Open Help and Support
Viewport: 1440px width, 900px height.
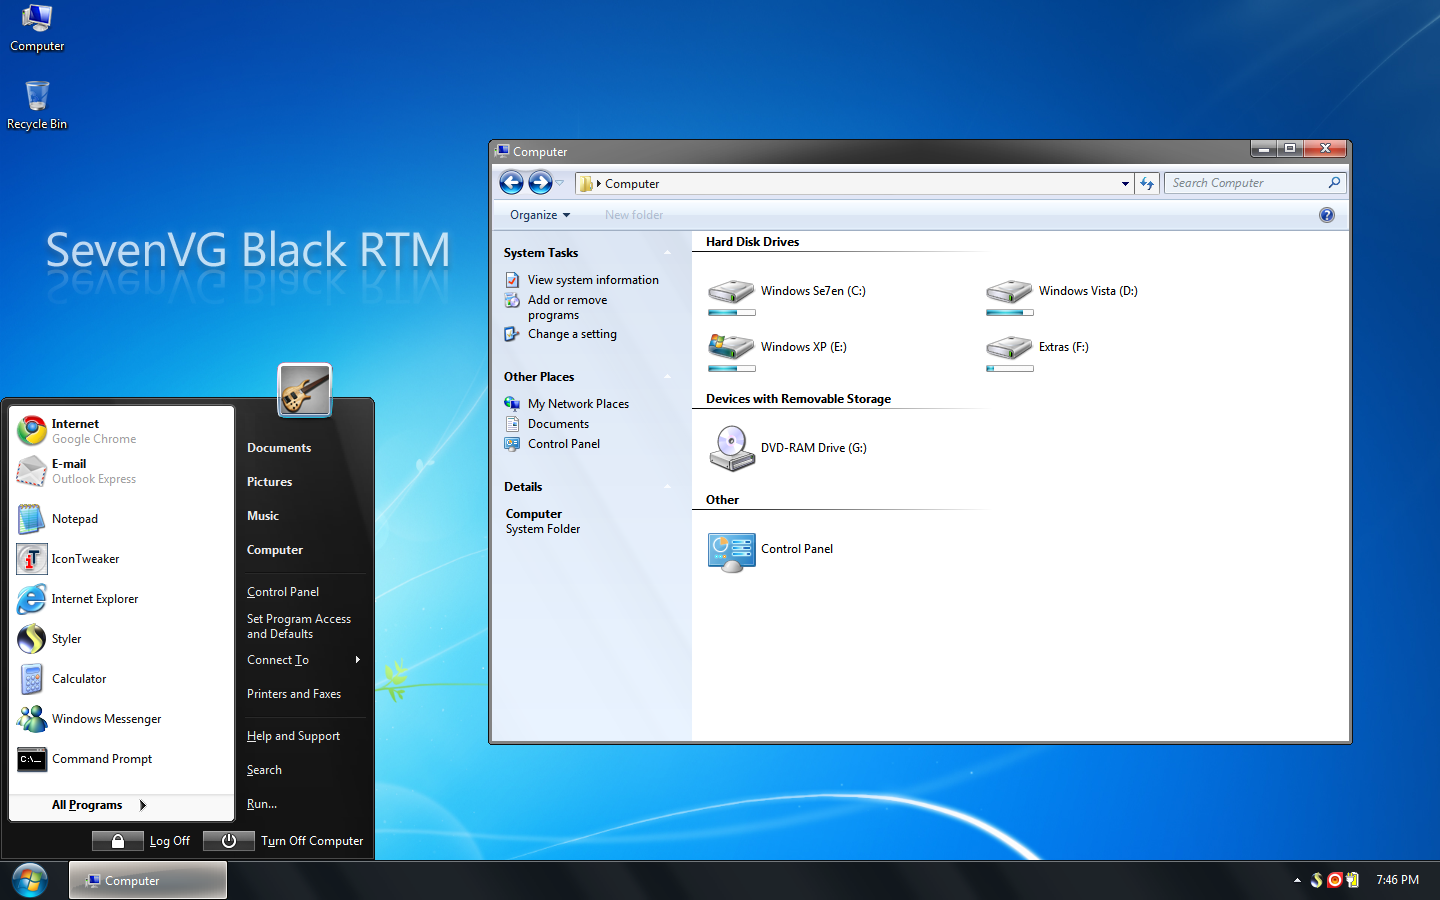pos(293,736)
